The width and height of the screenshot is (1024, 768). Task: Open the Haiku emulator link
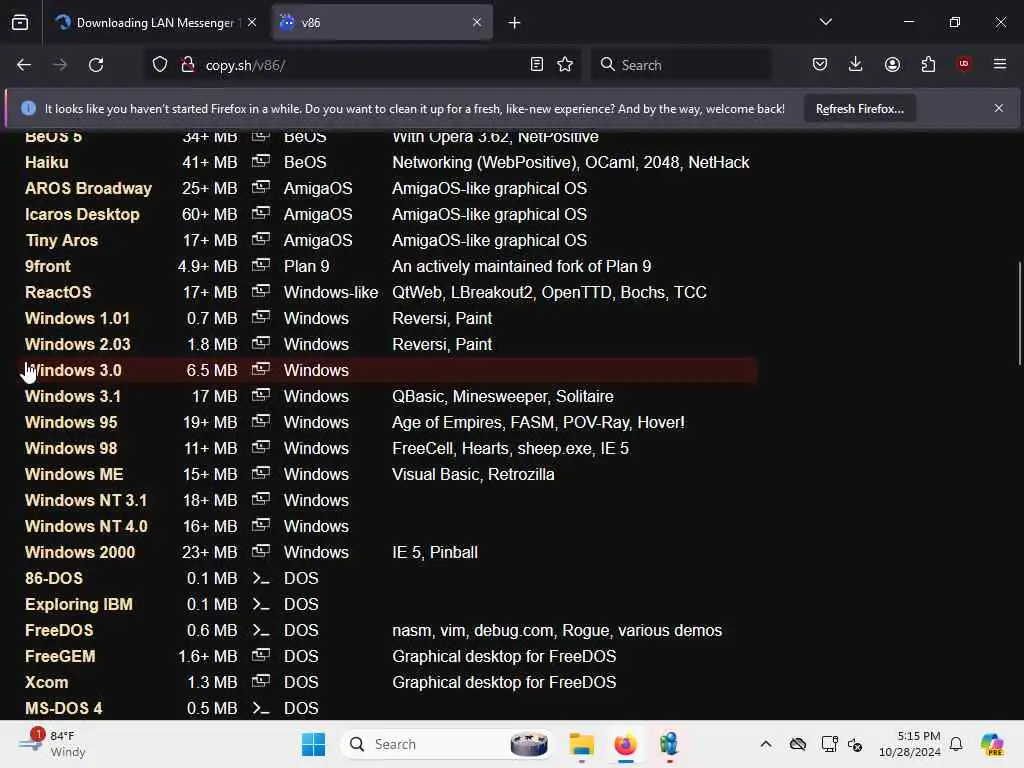click(46, 163)
